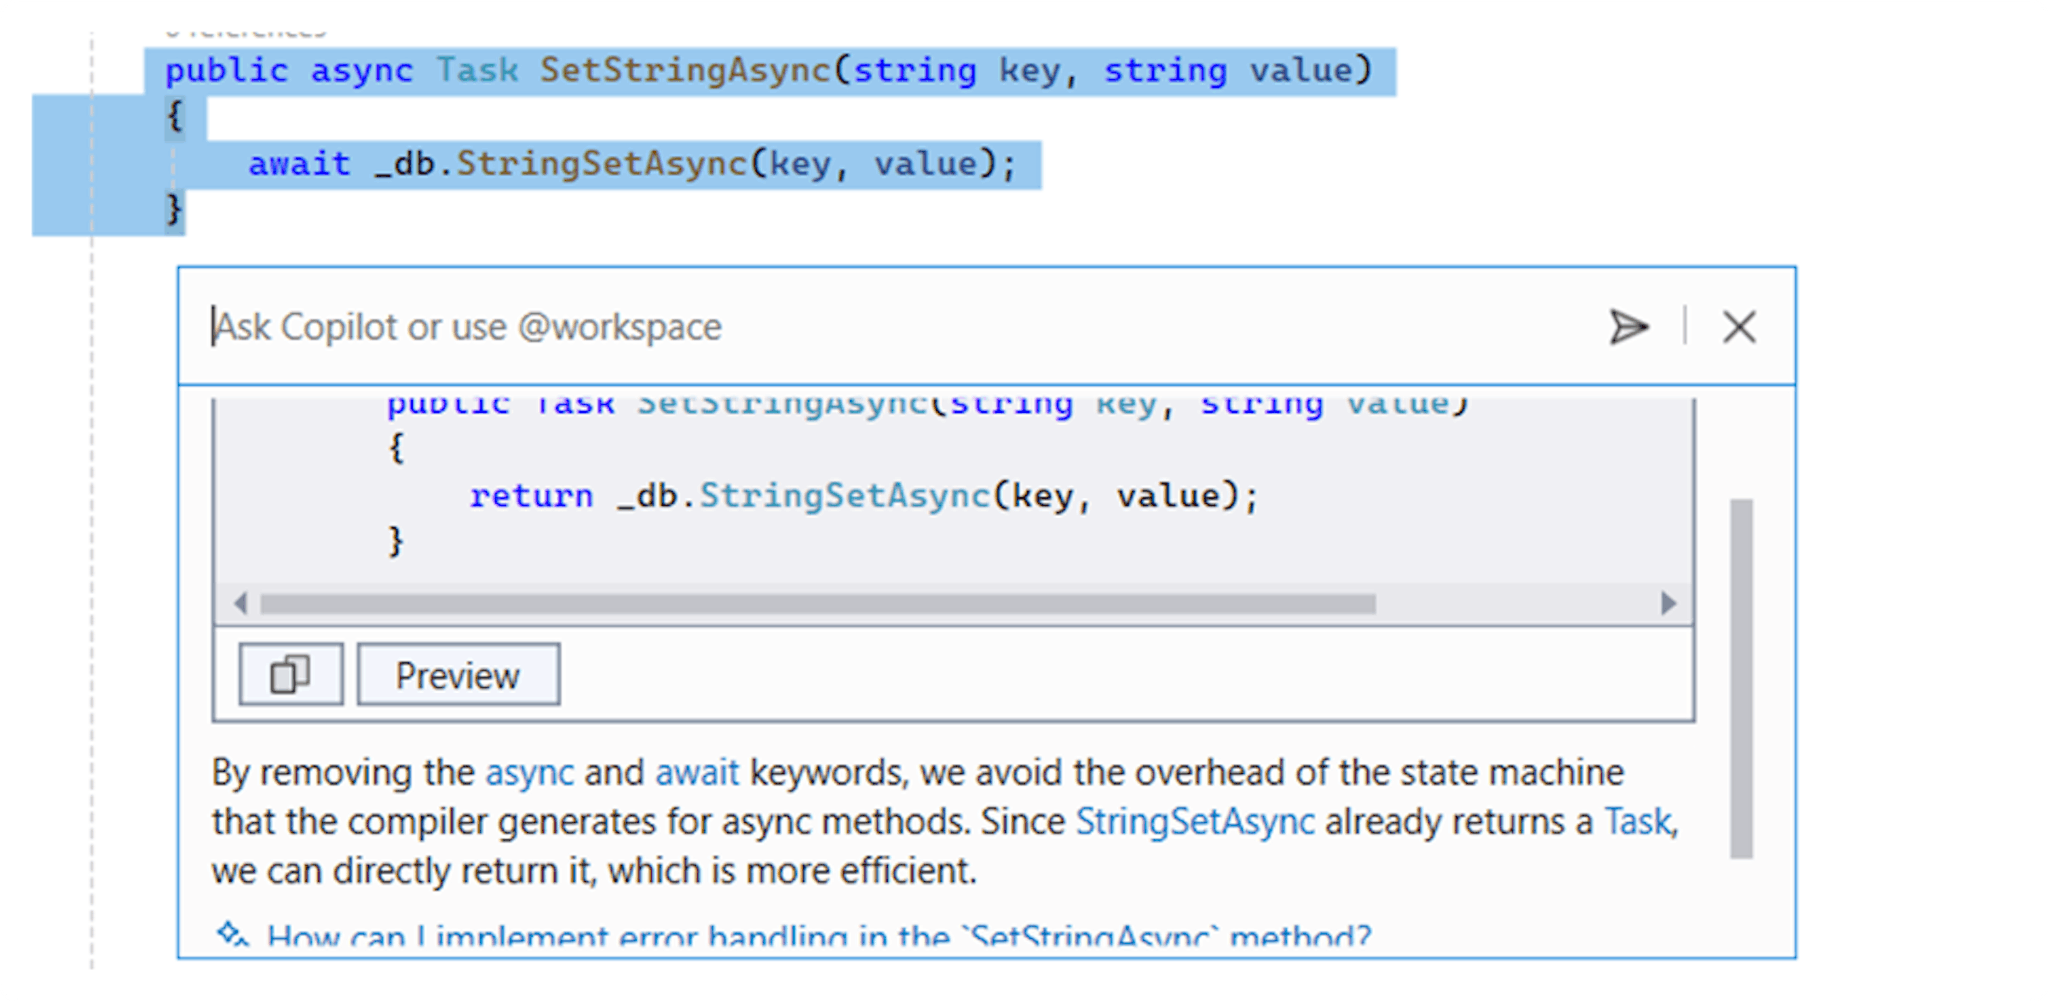Click the Task link in the explanation text
The height and width of the screenshot is (1001, 2048).
pos(1637,822)
